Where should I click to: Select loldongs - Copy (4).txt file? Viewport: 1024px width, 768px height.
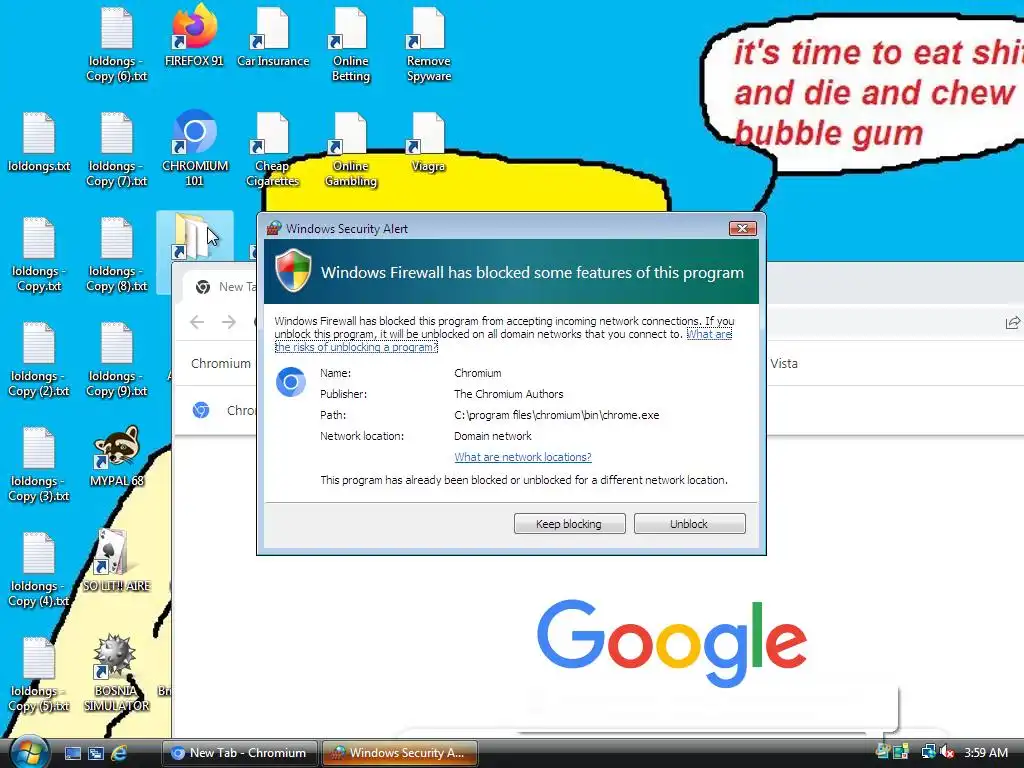pos(39,569)
